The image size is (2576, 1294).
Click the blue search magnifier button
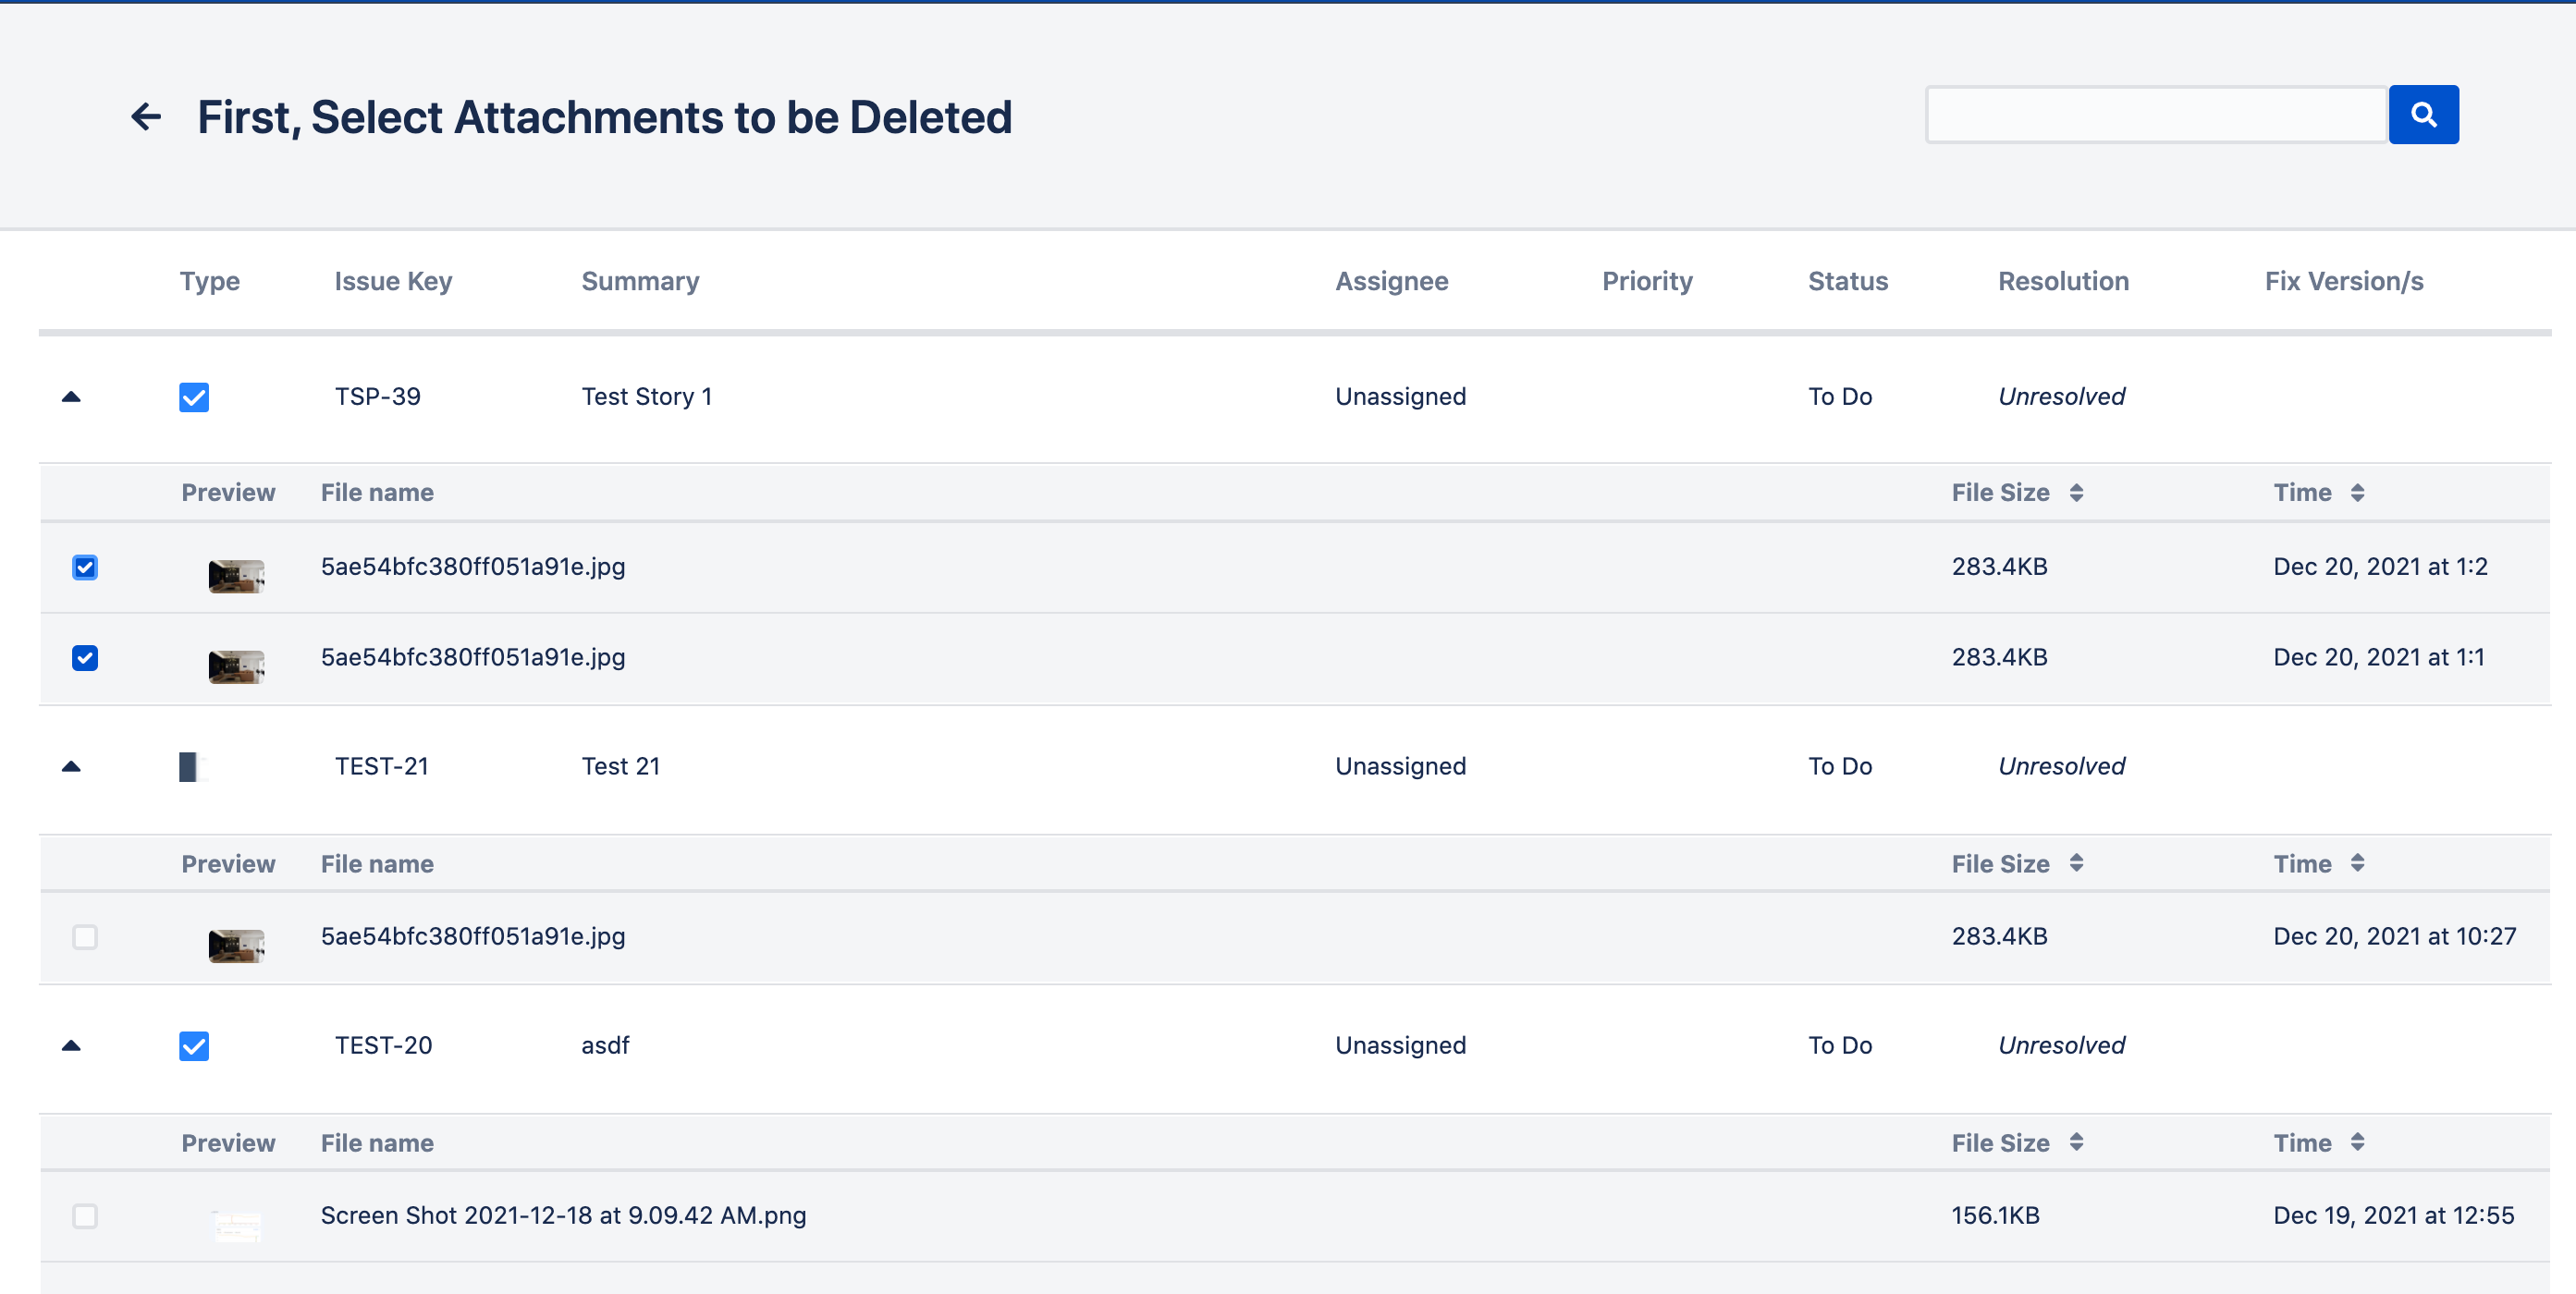[x=2423, y=115]
